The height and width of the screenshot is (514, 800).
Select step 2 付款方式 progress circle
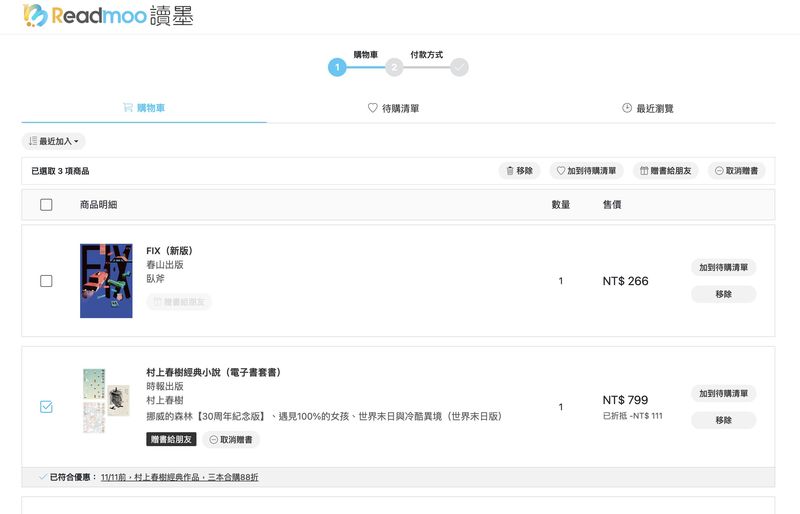(x=394, y=67)
